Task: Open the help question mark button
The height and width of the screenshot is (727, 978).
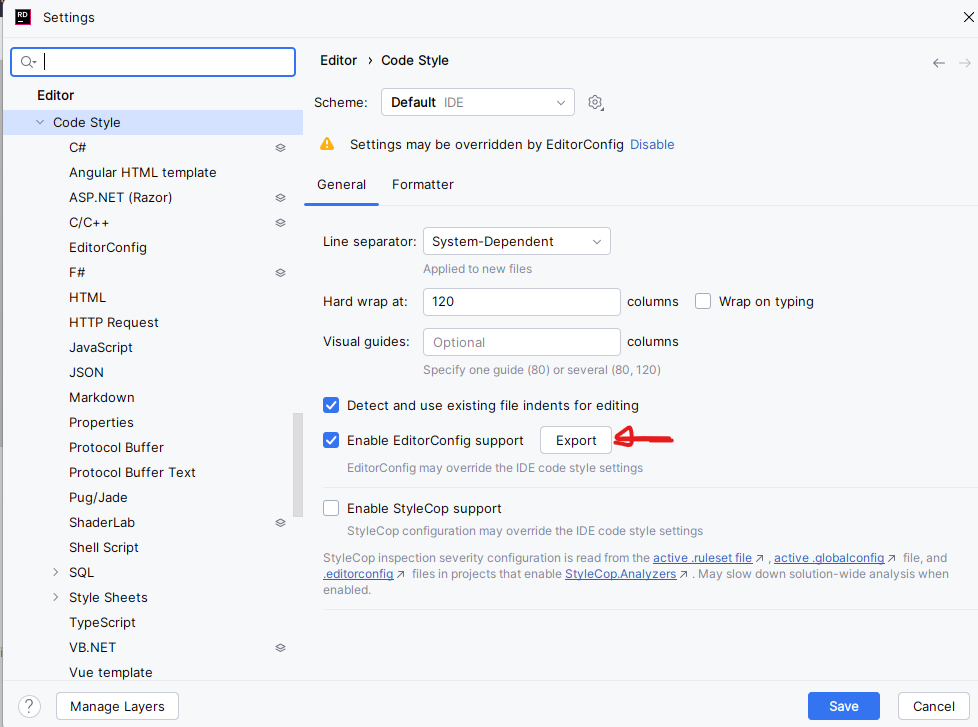Action: pos(30,706)
